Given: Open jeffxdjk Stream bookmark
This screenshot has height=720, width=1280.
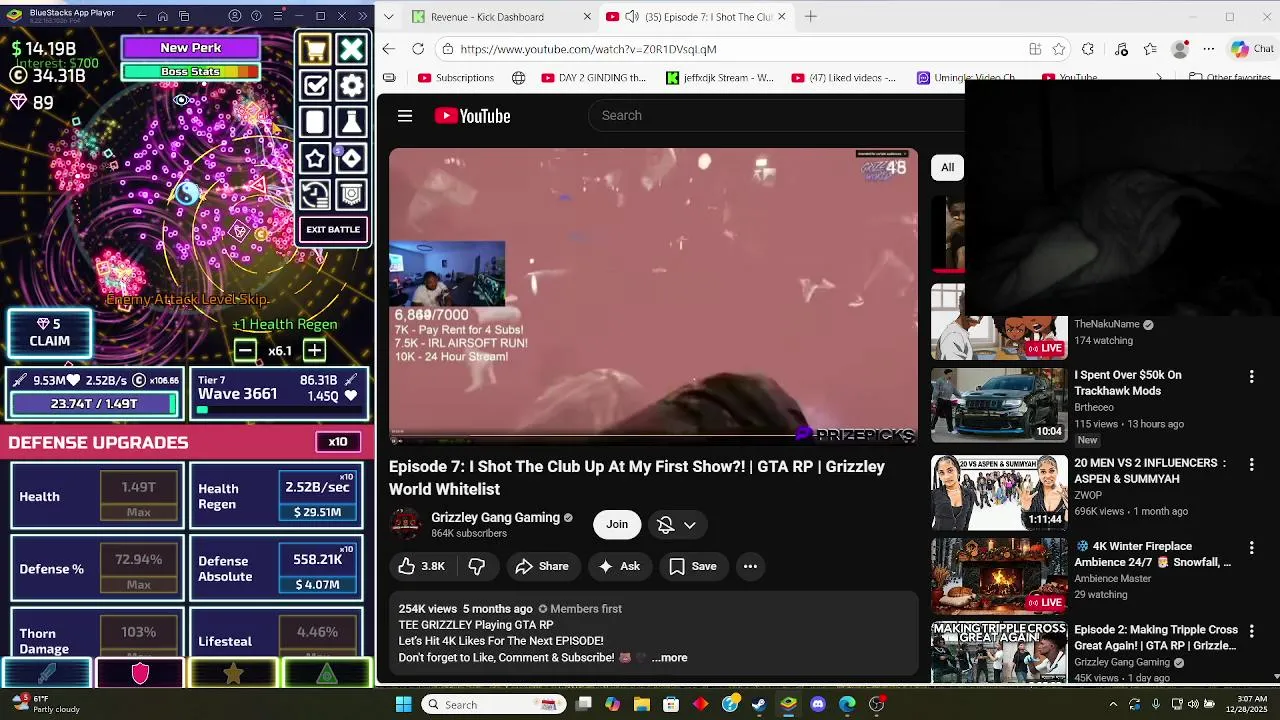Looking at the screenshot, I should click(720, 78).
